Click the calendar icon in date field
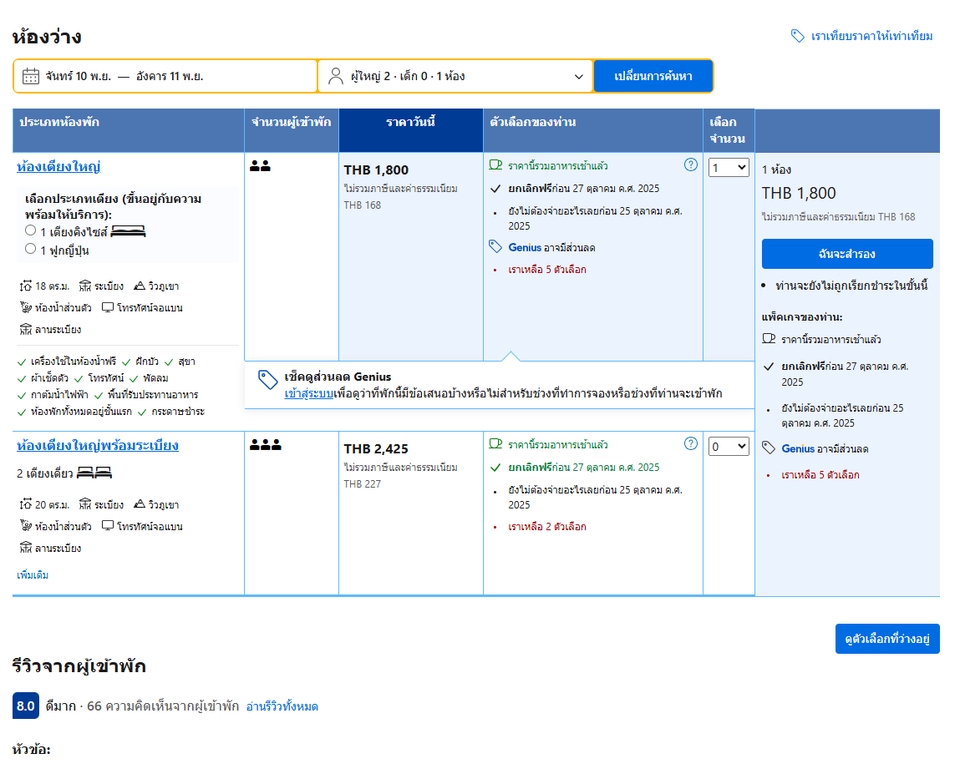960x764 pixels. point(30,76)
